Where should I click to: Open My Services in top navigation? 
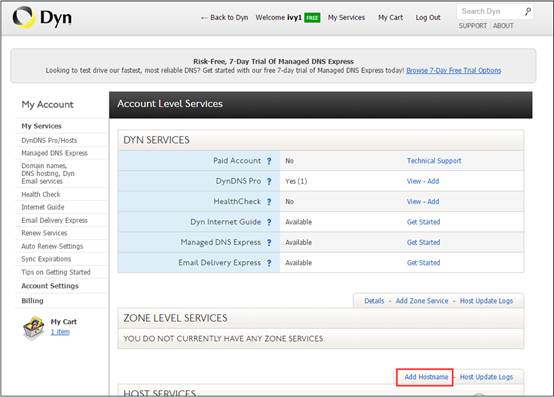(346, 18)
